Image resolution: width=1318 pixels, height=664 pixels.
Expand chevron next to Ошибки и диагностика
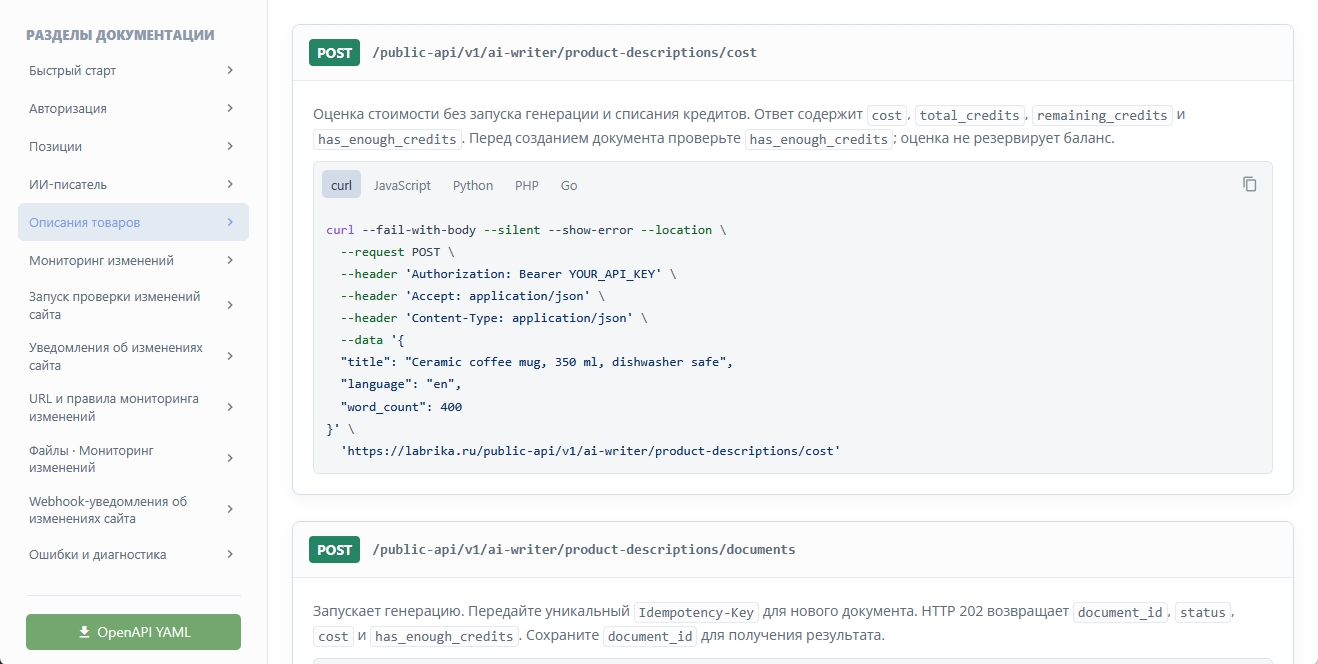tap(230, 554)
